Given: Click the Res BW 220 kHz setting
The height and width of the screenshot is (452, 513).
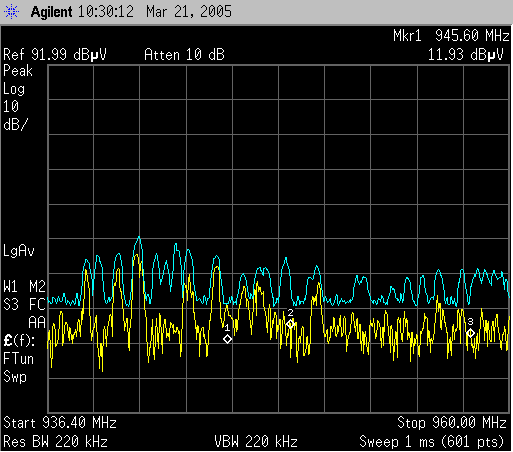Looking at the screenshot, I should 55,442.
